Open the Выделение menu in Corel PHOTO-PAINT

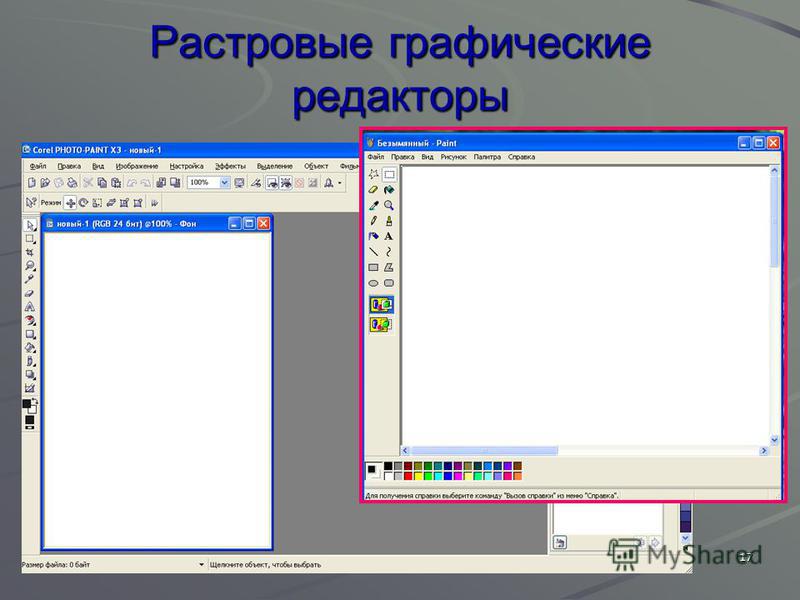coord(274,166)
